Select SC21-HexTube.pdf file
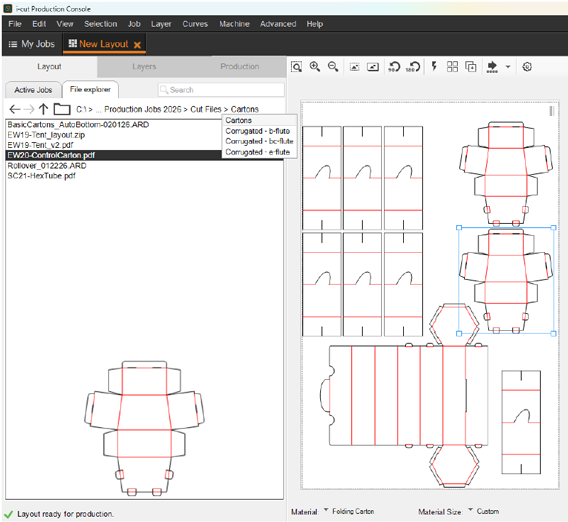Screen dimensions: 568x522 click(x=145, y=176)
